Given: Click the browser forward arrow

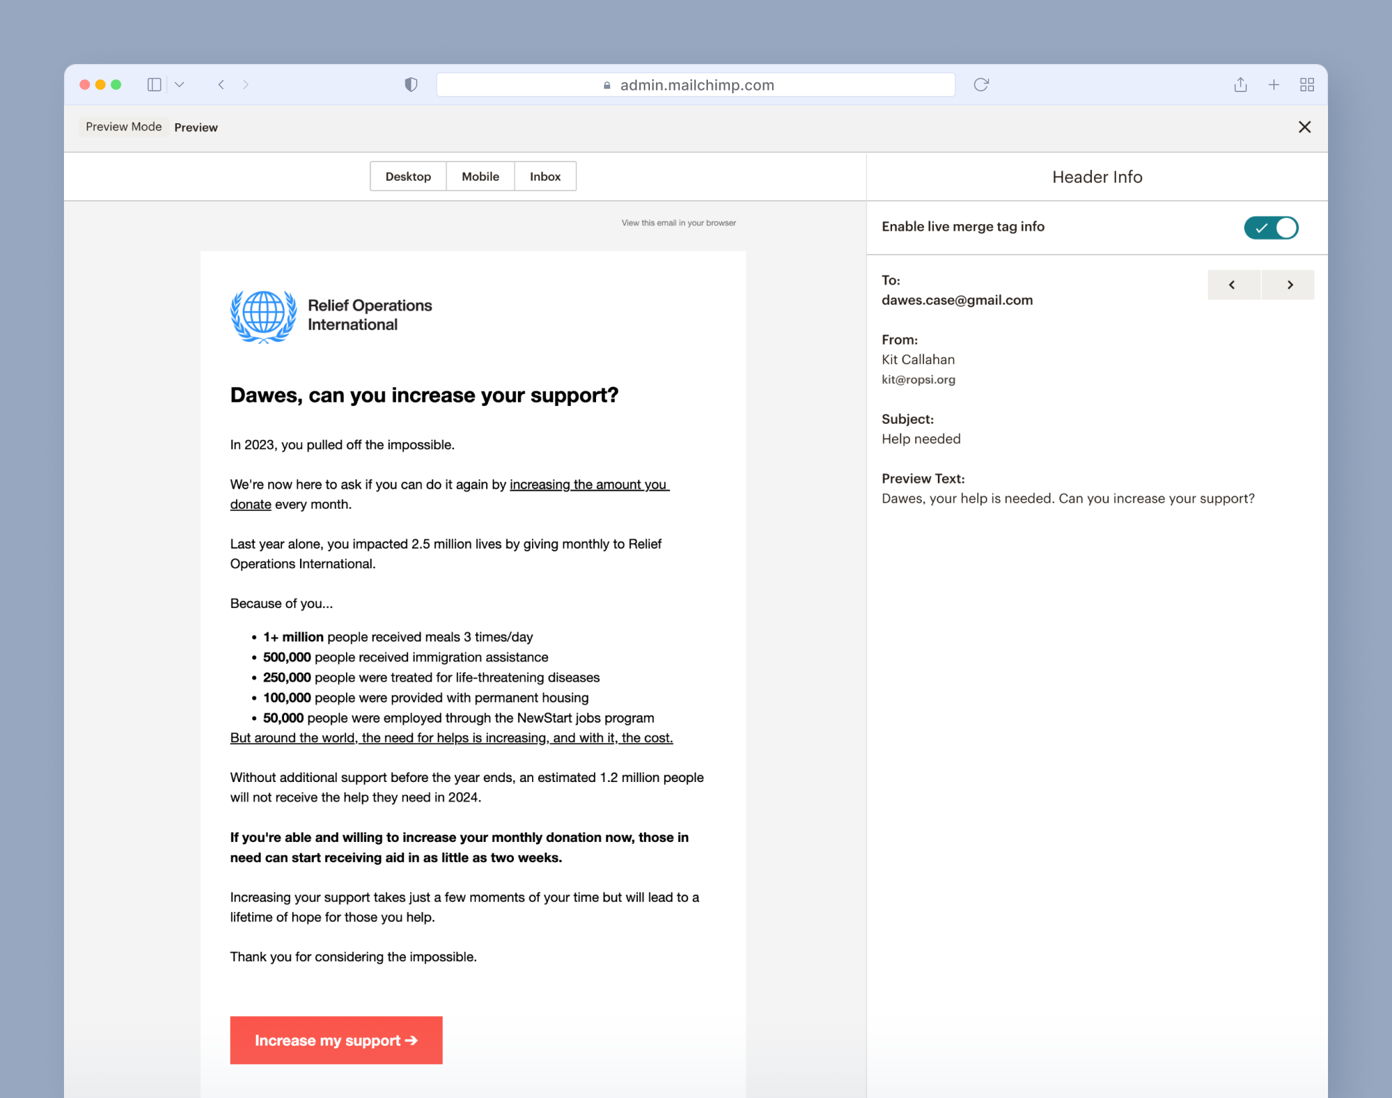Looking at the screenshot, I should [246, 85].
